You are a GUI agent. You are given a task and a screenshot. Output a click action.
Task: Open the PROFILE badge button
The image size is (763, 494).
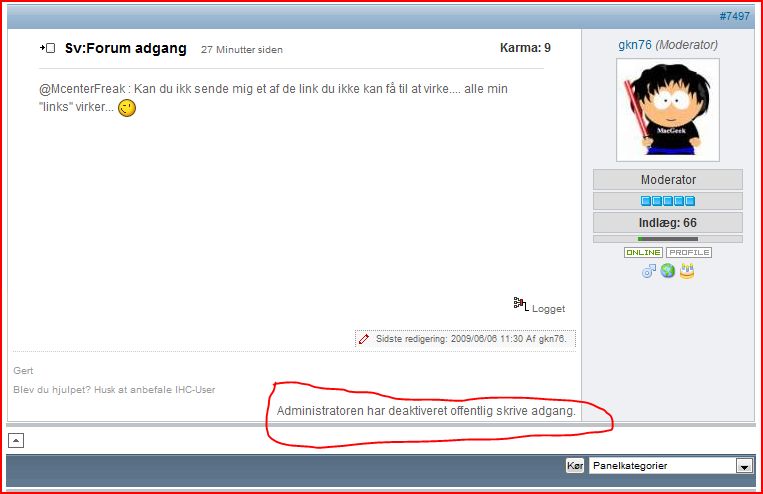(x=689, y=253)
